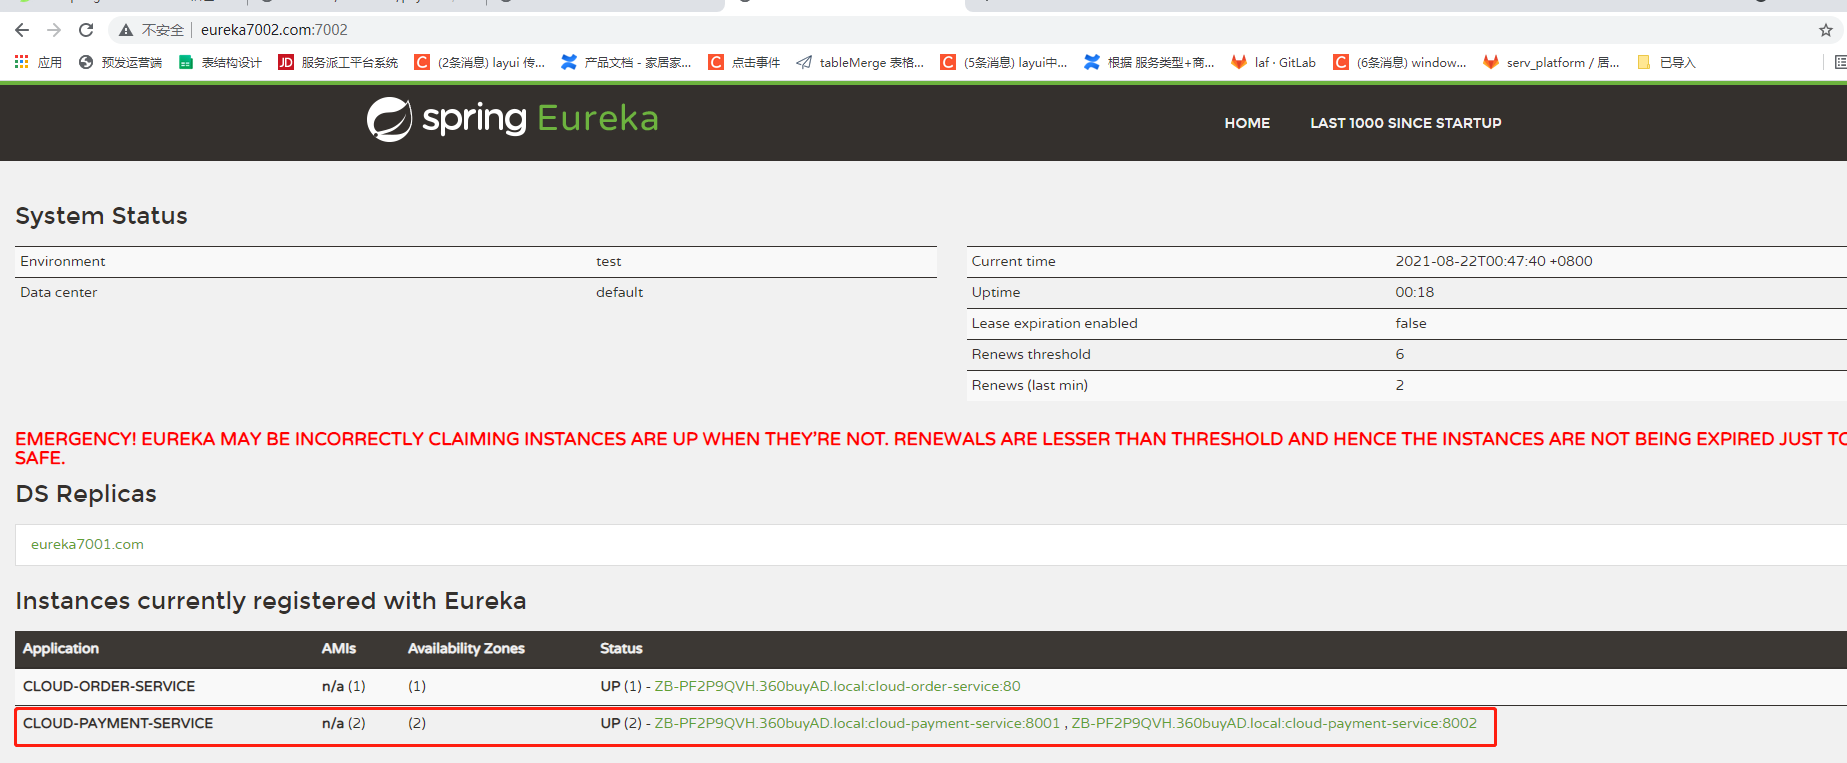Select the Environment value test
The width and height of the screenshot is (1847, 763).
tap(609, 261)
